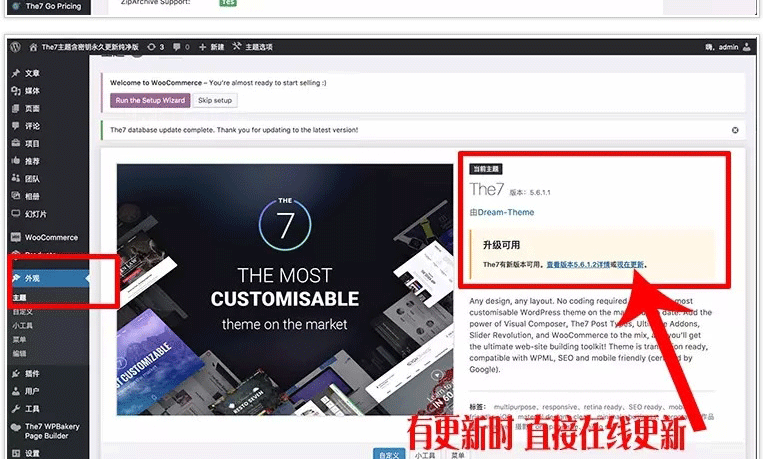Image resolution: width=763 pixels, height=459 pixels.
Task: Open 媒体 media icon in sidebar
Action: pos(16,91)
